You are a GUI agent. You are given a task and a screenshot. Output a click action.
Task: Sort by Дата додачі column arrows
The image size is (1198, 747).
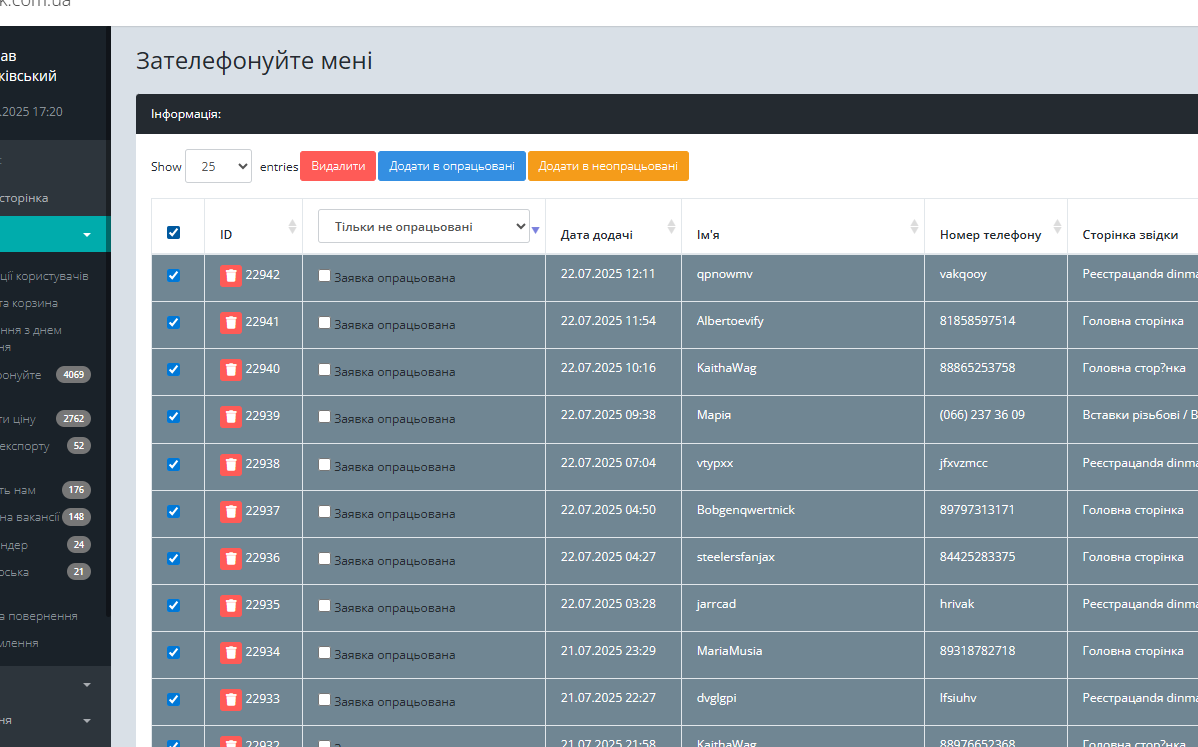coord(671,226)
